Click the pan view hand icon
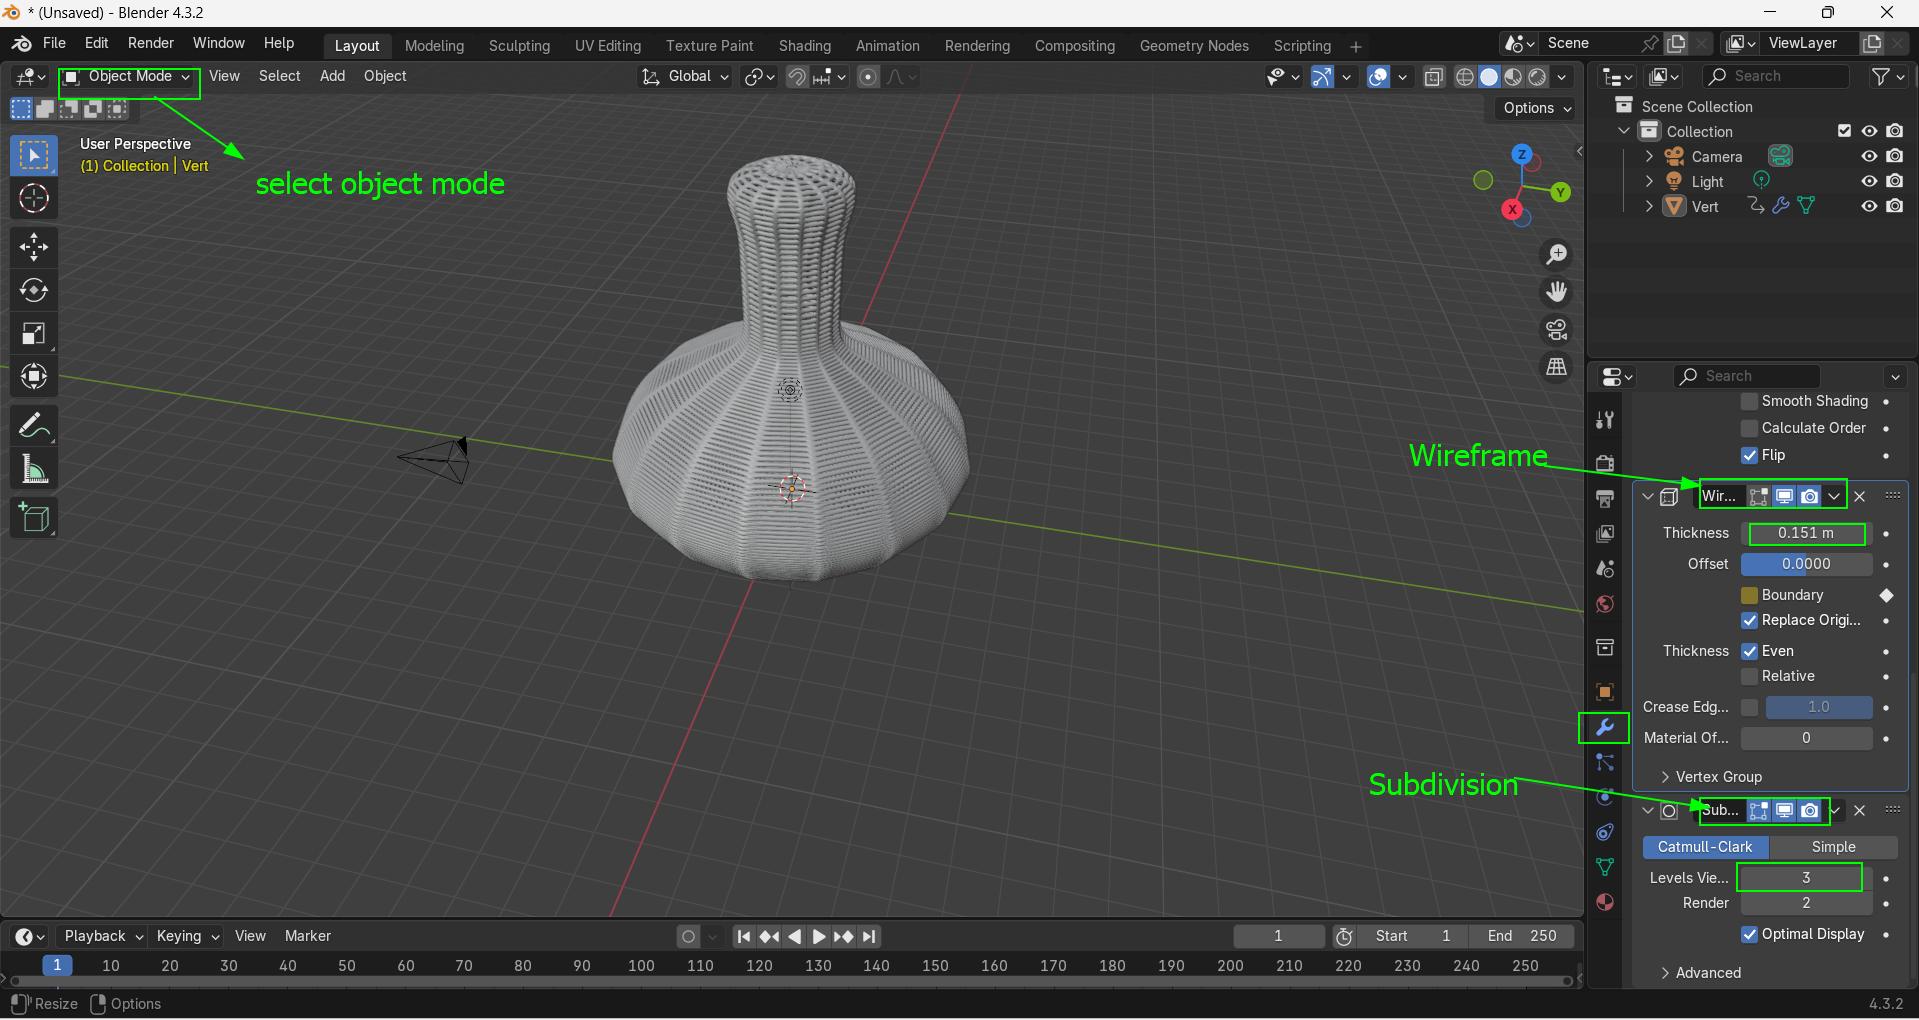 pos(1556,292)
